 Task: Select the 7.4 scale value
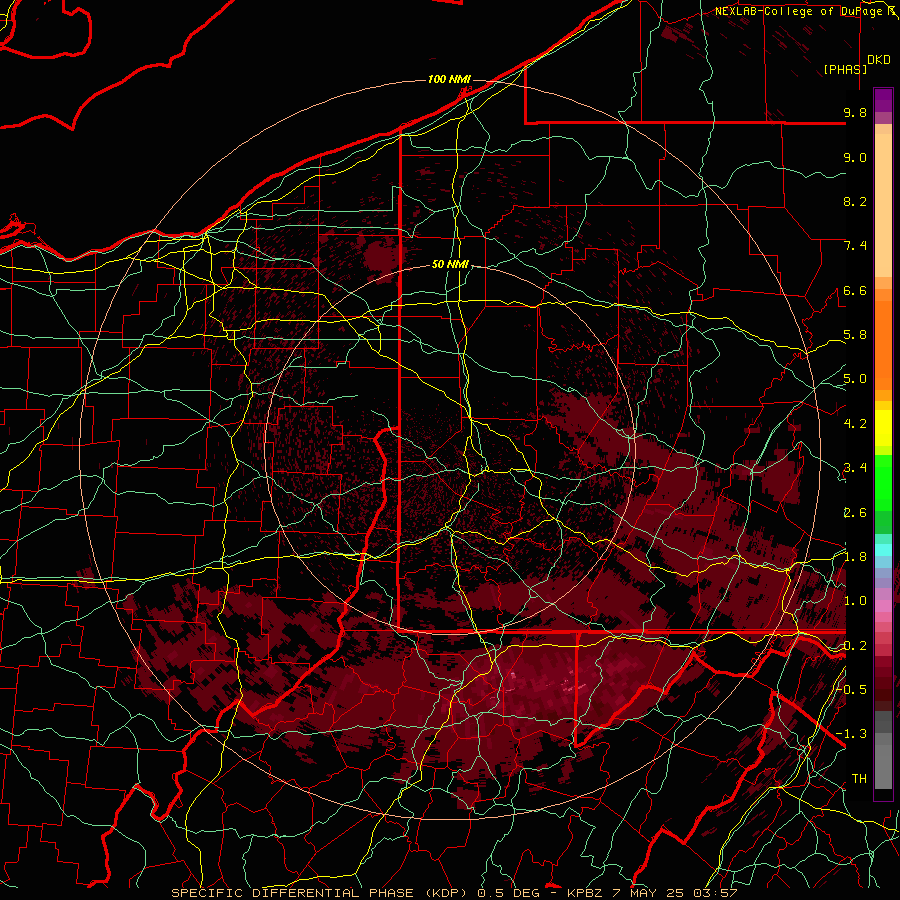point(855,246)
